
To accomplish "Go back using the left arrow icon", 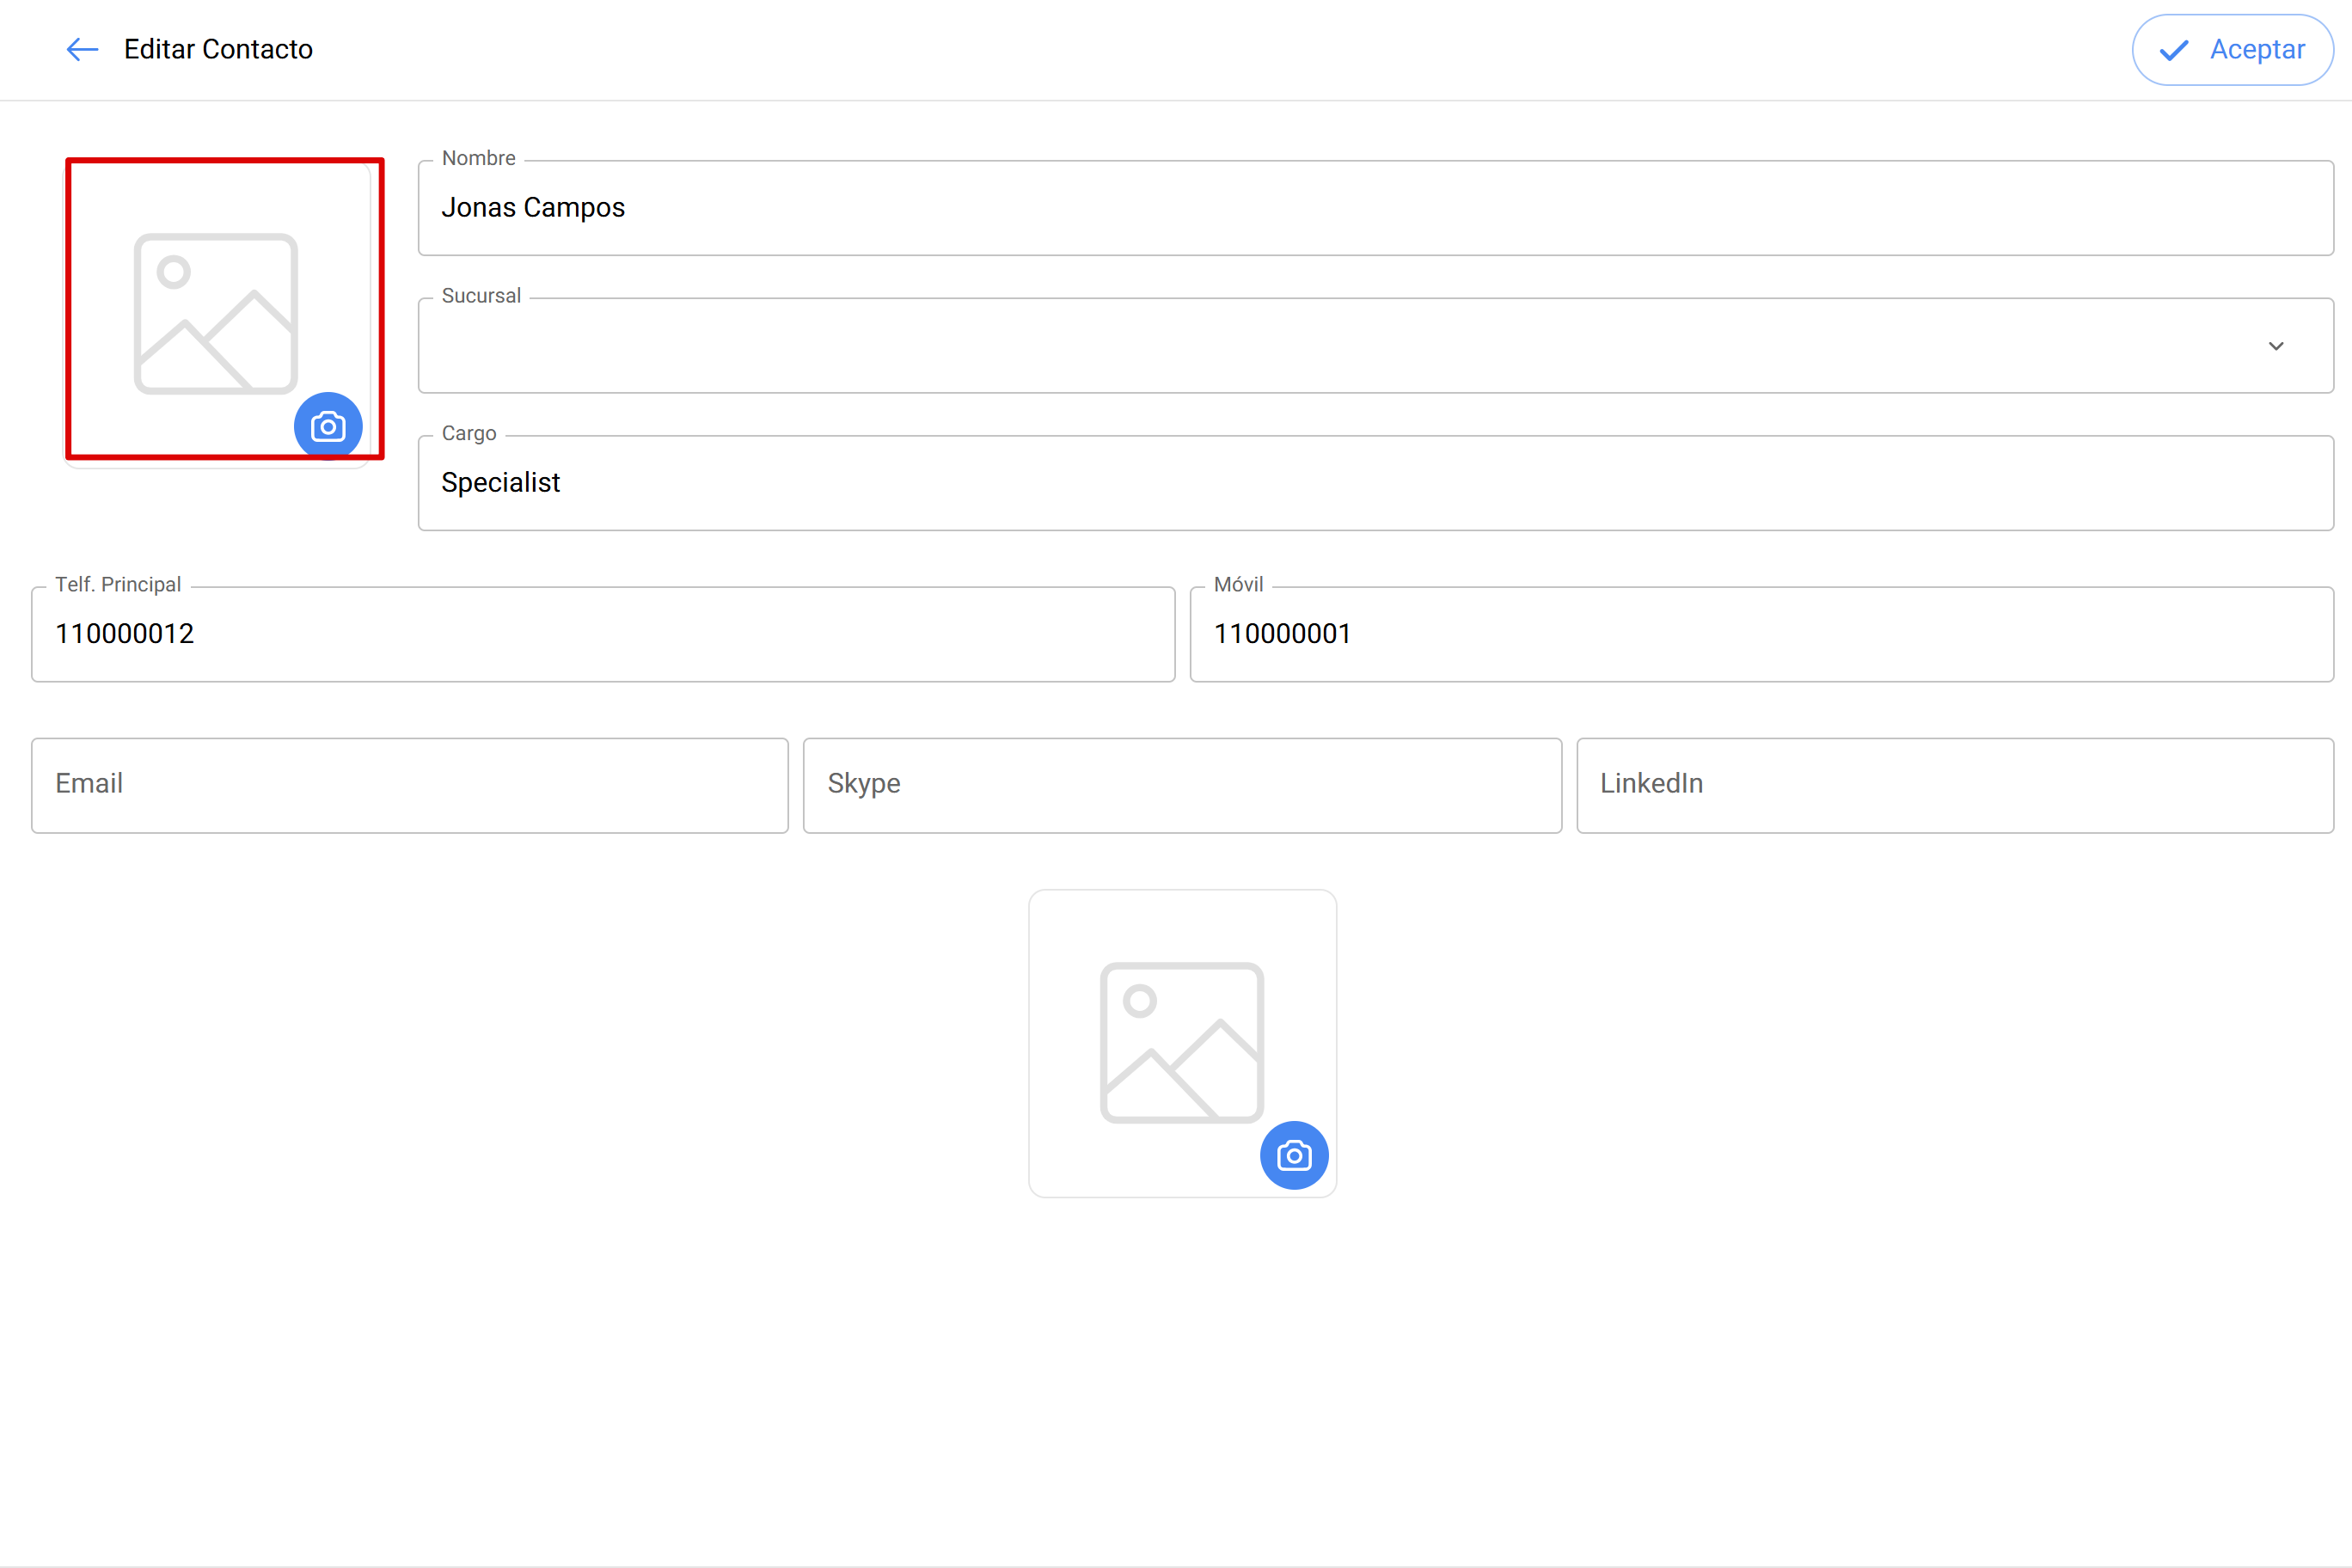I will (82, 49).
